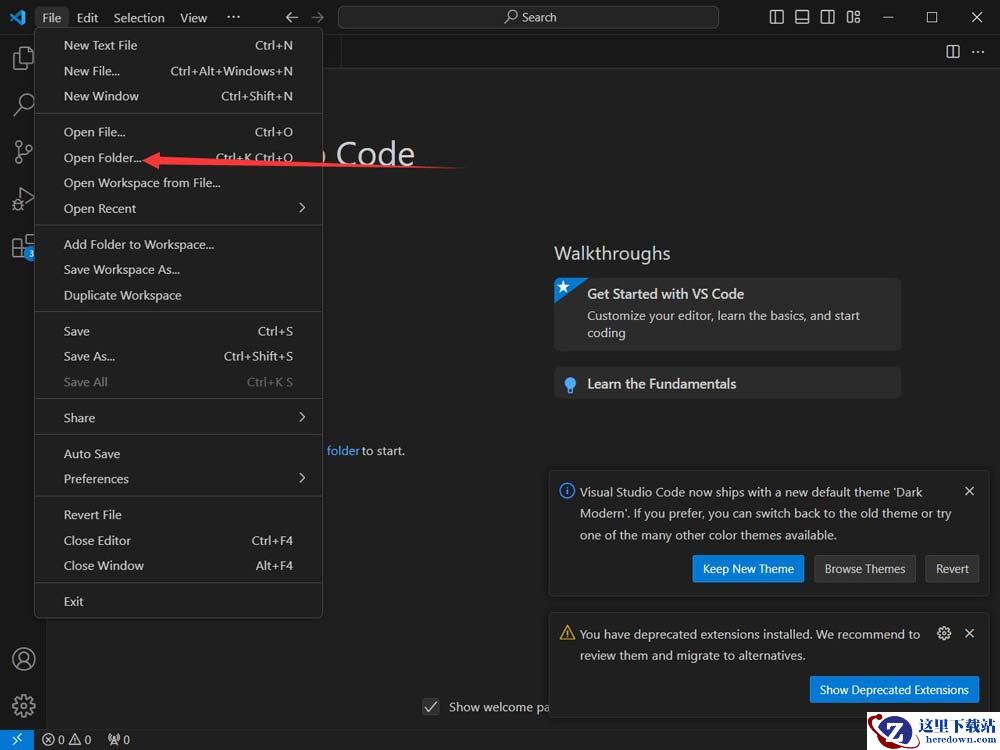Image resolution: width=1000 pixels, height=750 pixels.
Task: Choose New File... menu entry
Action: pyautogui.click(x=179, y=71)
